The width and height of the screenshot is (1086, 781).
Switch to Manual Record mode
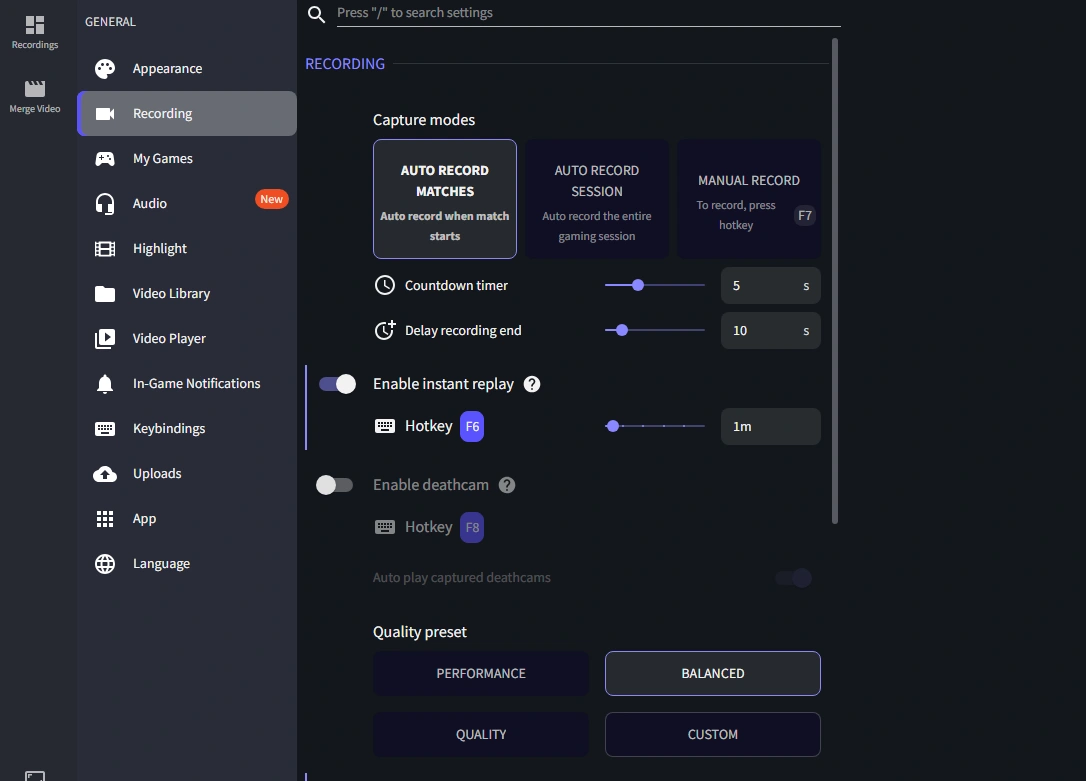[x=748, y=198]
